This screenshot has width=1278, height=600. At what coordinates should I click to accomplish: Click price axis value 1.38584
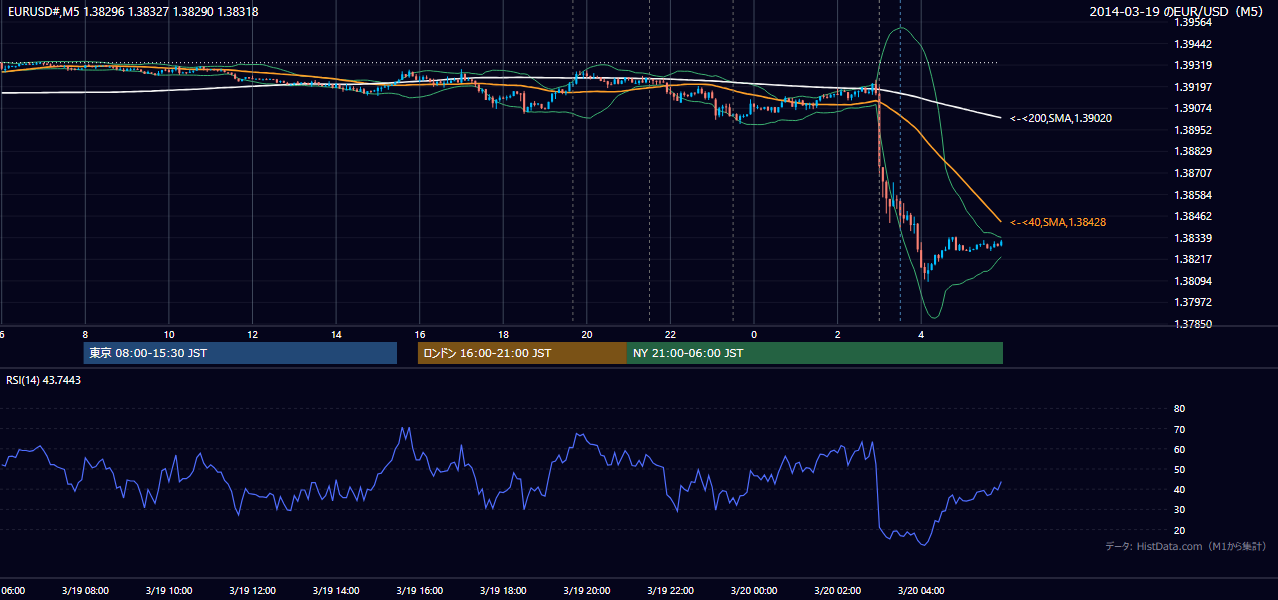1192,195
